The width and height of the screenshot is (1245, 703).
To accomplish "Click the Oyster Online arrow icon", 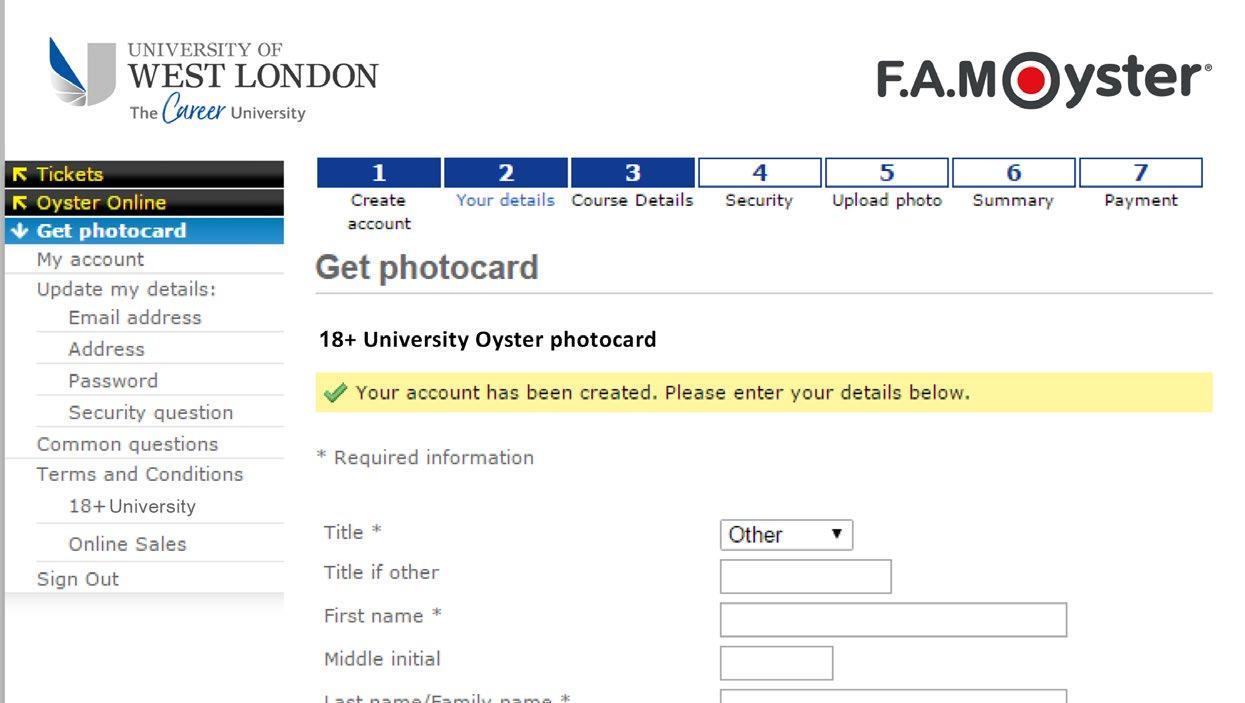I will coord(19,203).
